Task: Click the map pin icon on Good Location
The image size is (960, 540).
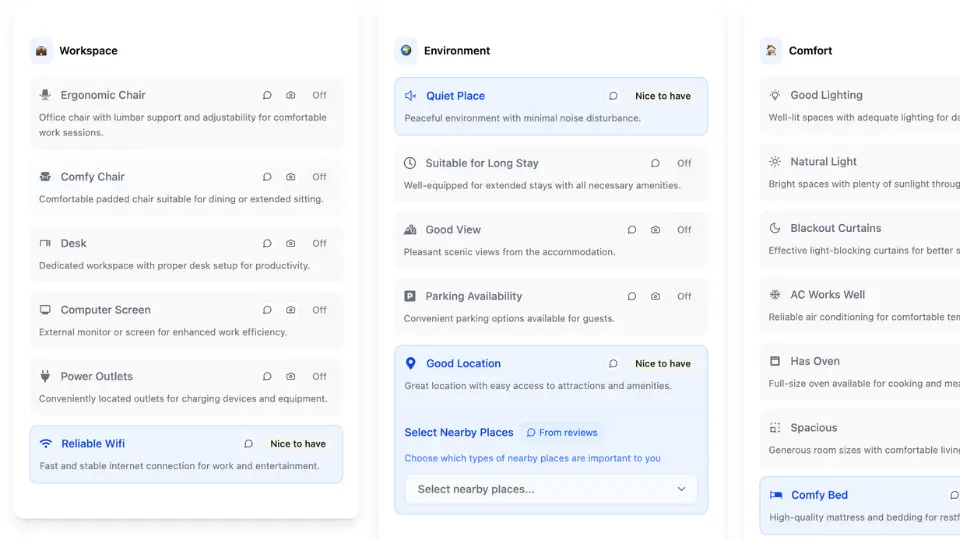Action: tap(411, 363)
